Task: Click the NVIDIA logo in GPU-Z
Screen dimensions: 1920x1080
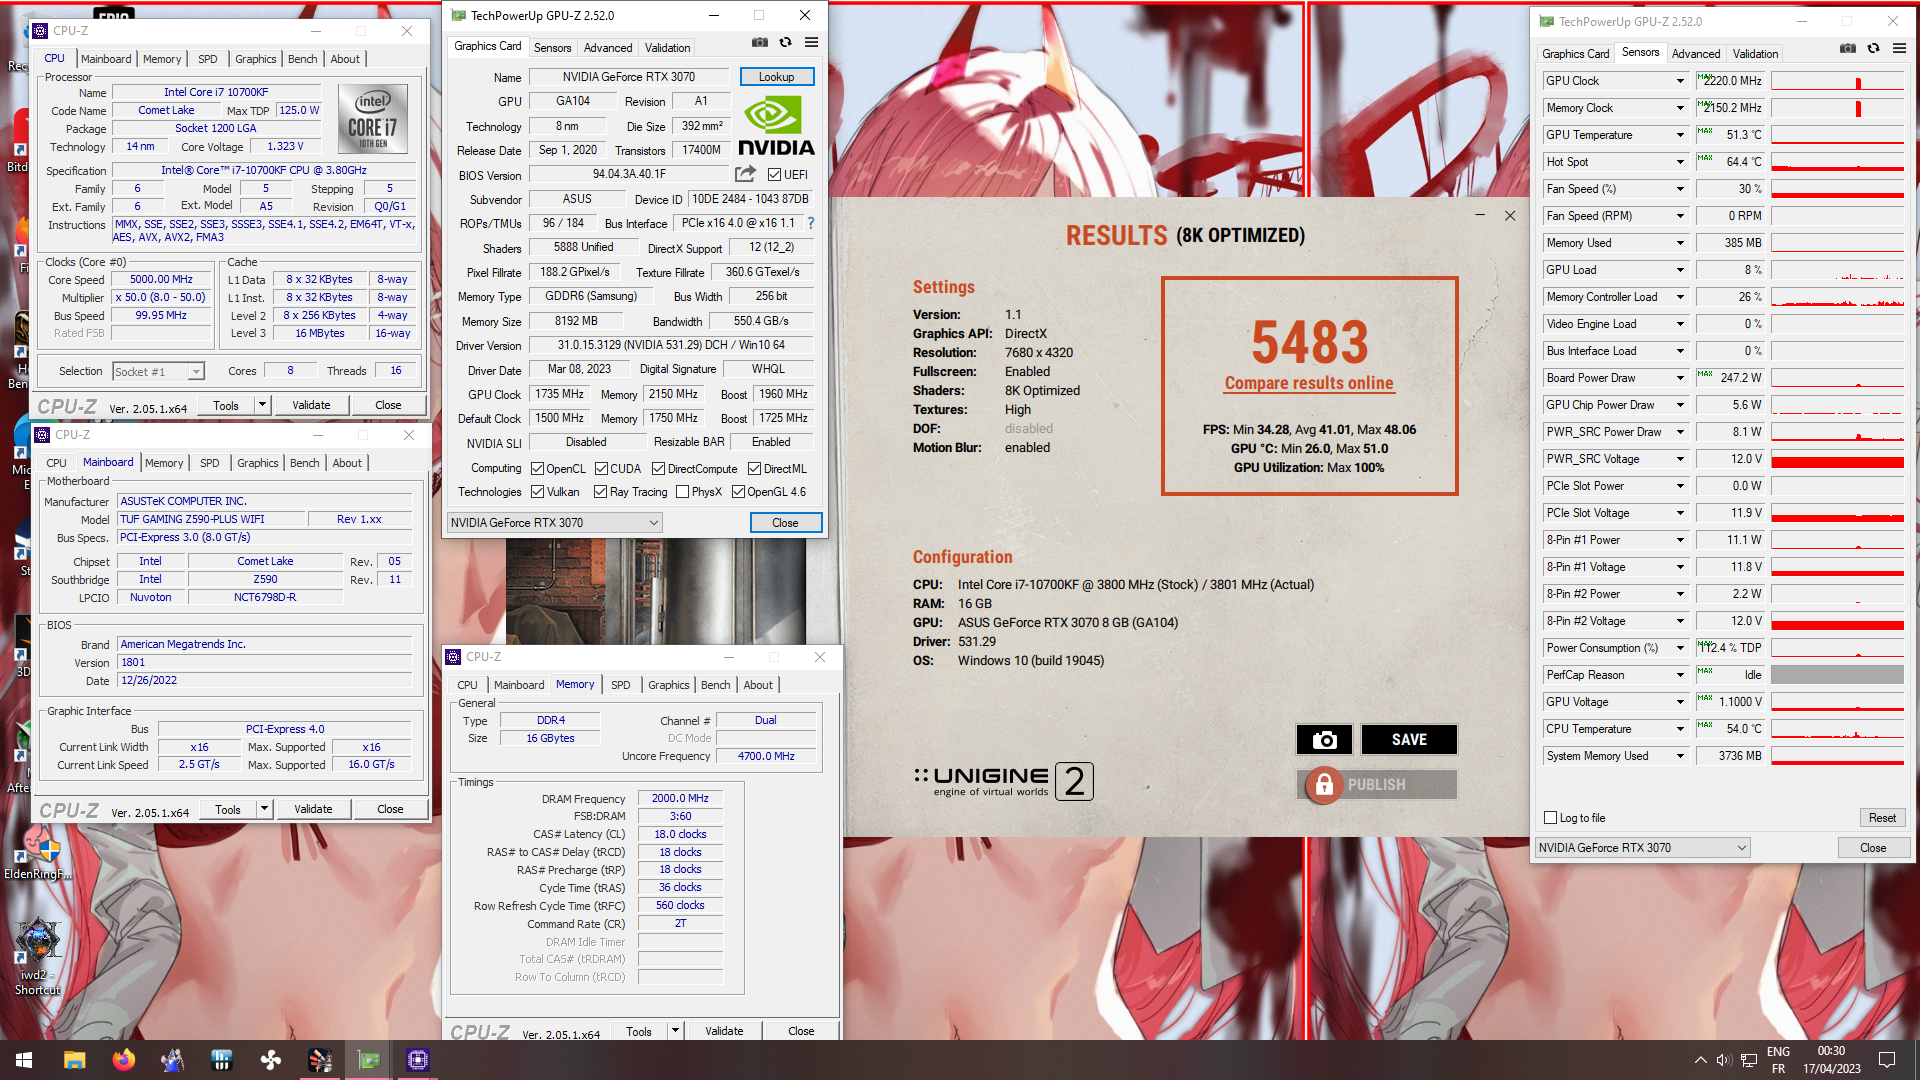Action: click(776, 126)
